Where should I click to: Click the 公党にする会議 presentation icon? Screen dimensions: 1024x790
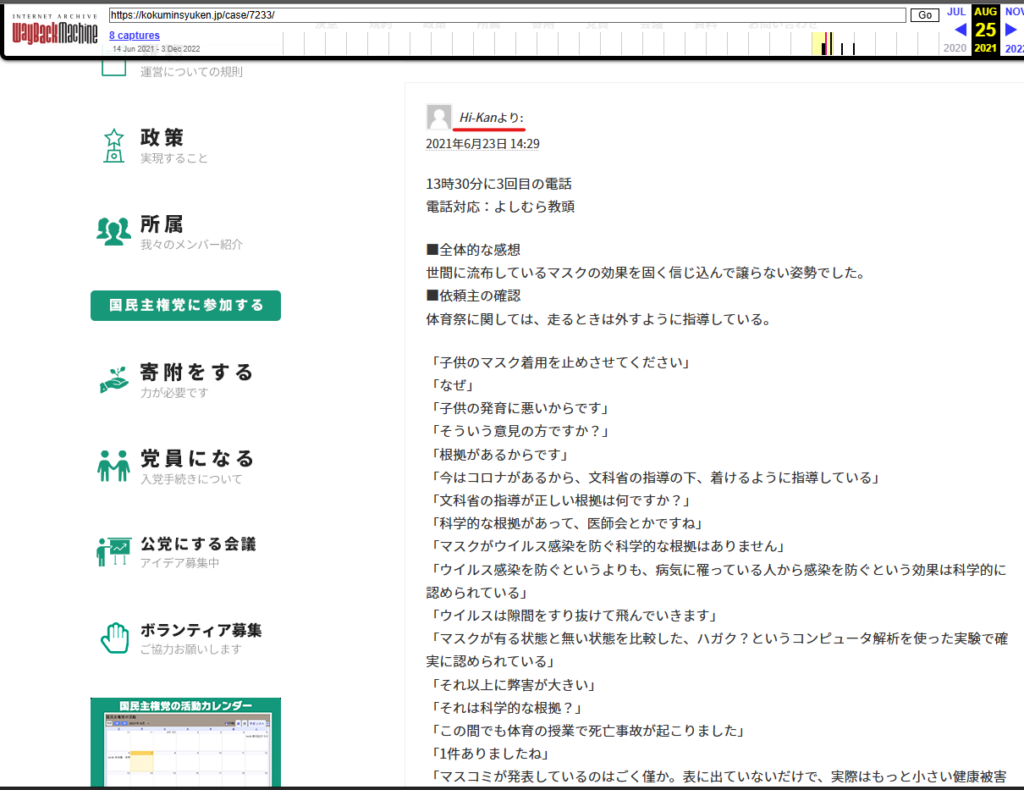tap(114, 551)
